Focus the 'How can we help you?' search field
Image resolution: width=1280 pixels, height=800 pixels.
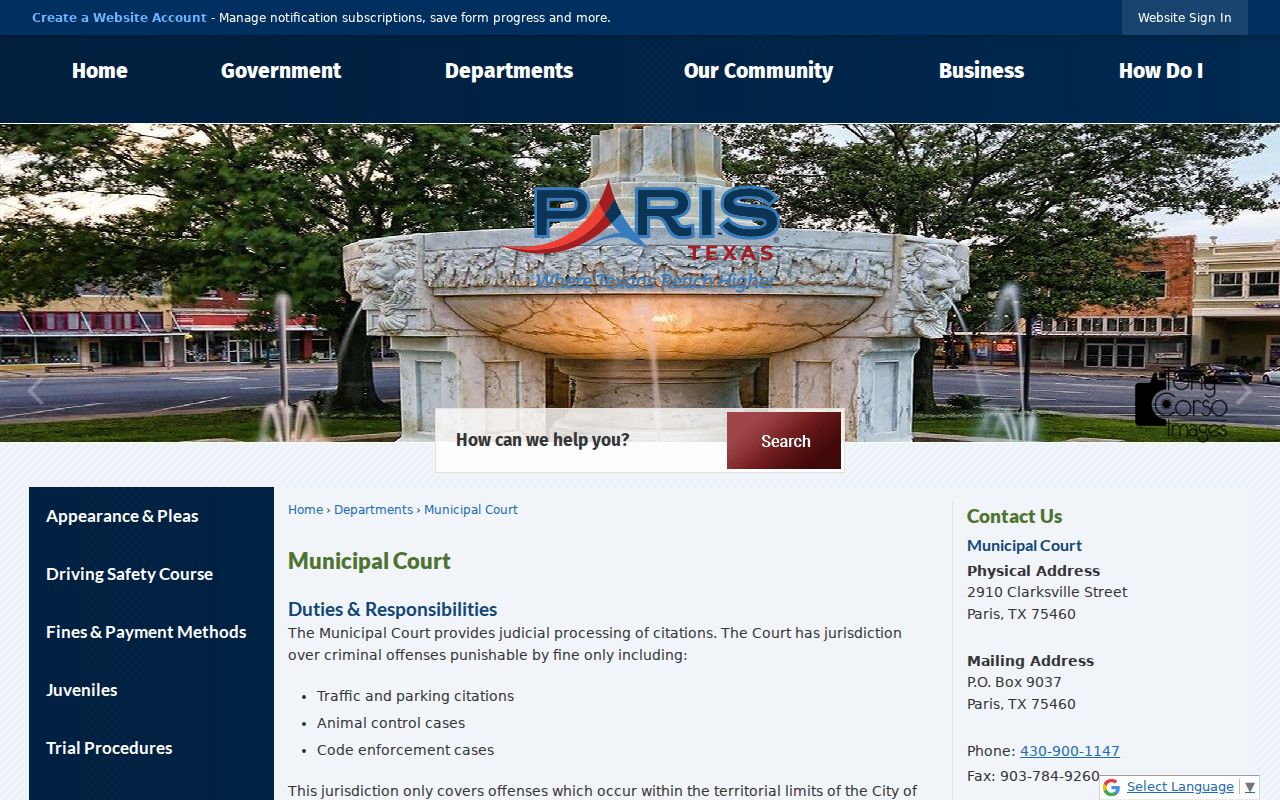pyautogui.click(x=582, y=440)
